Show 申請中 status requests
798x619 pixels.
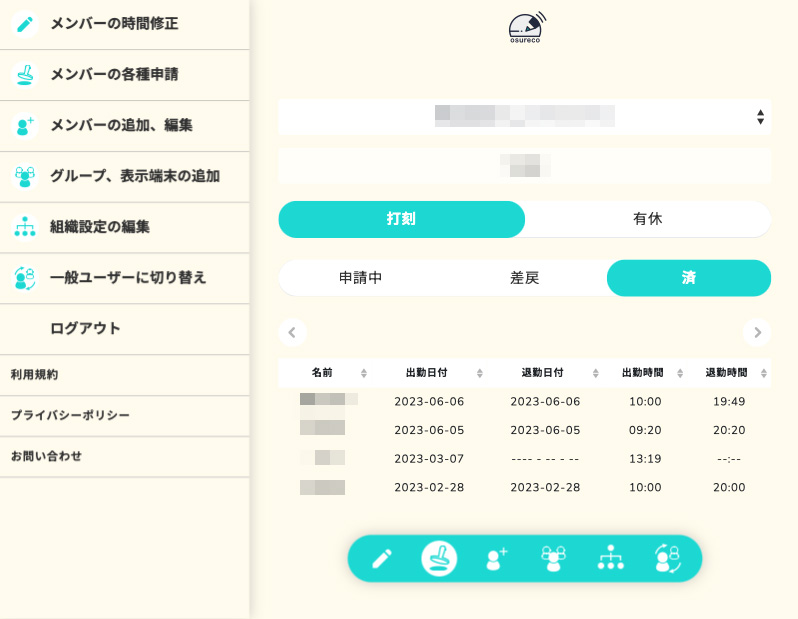(360, 278)
